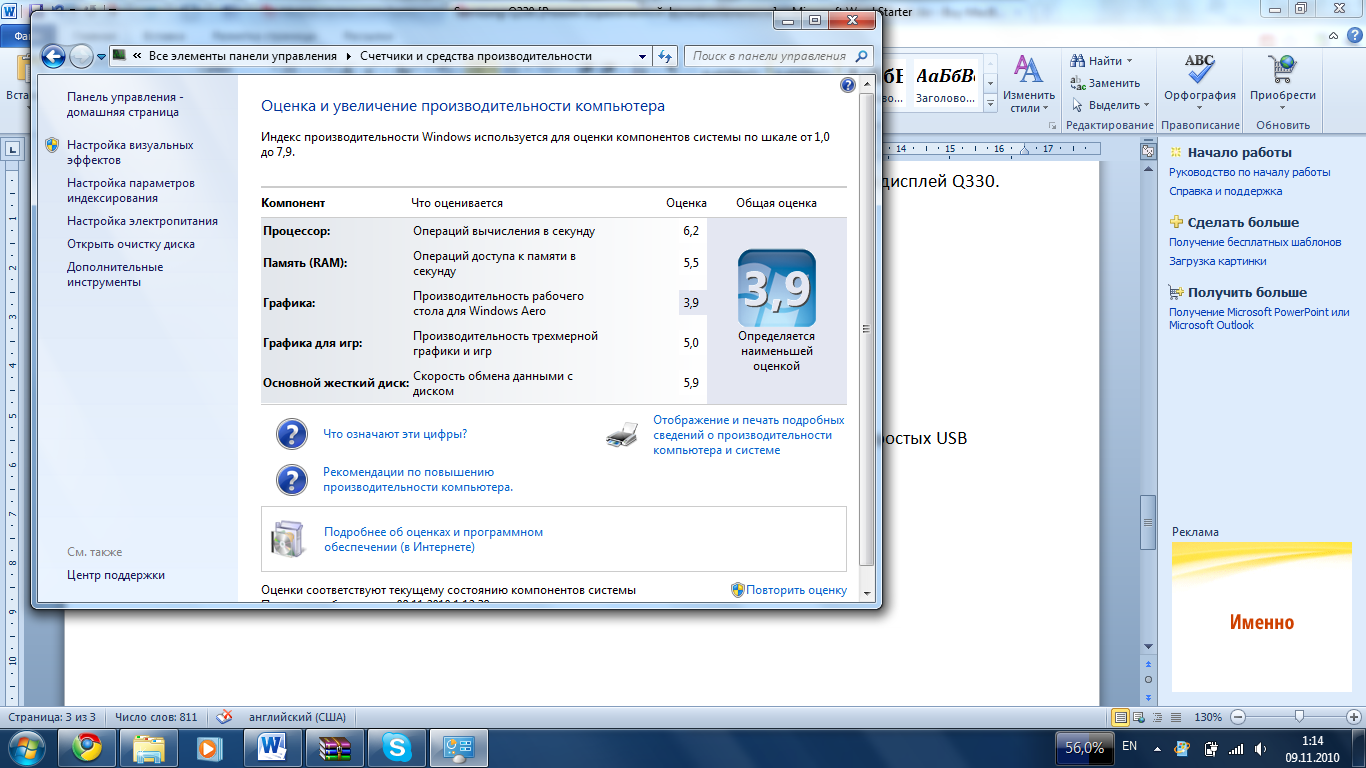Click the Word zoom slider handle

click(1299, 717)
